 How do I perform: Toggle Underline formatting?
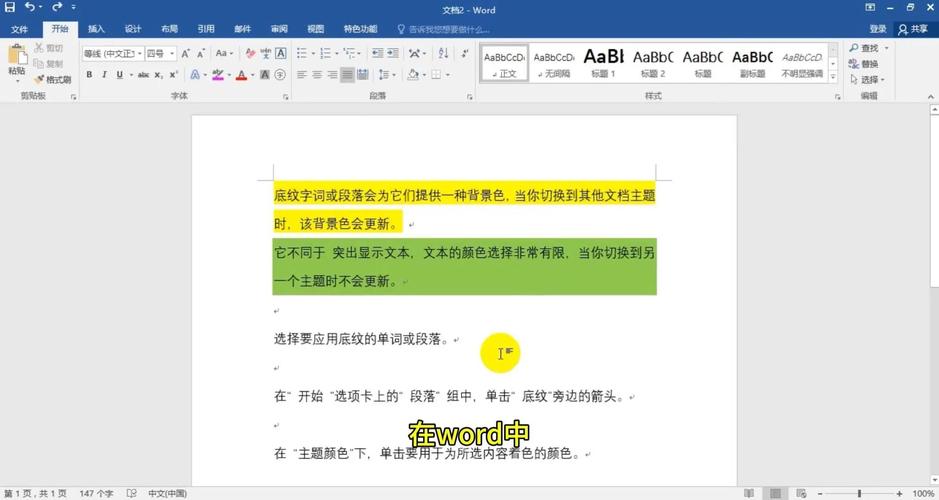(120, 75)
